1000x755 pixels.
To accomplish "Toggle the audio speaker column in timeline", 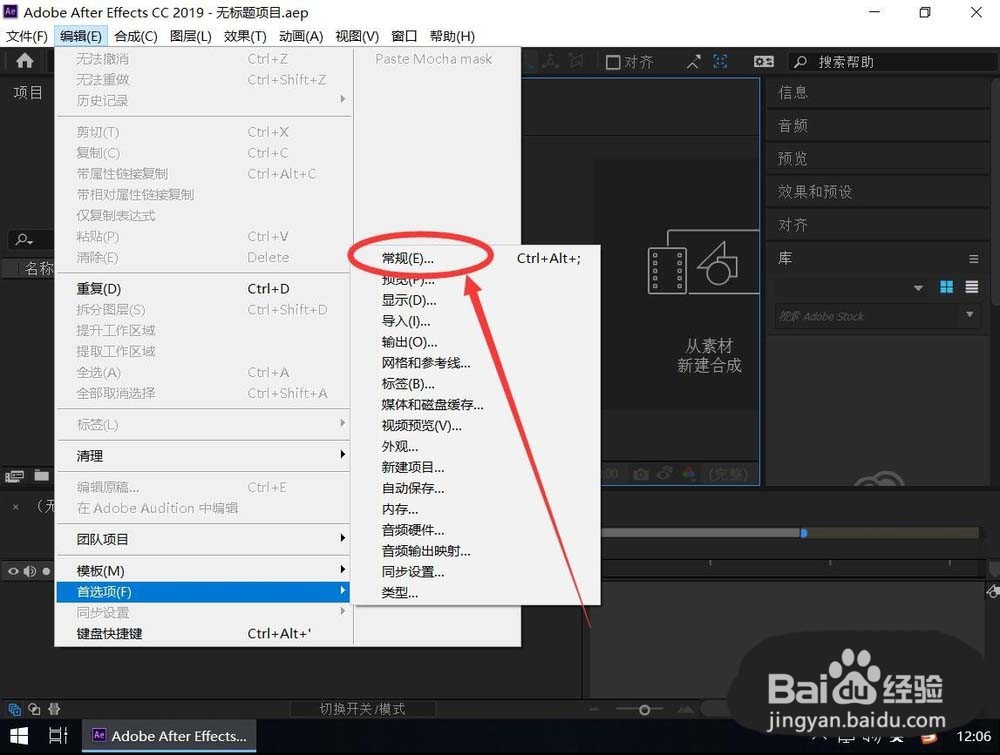I will pyautogui.click(x=30, y=571).
